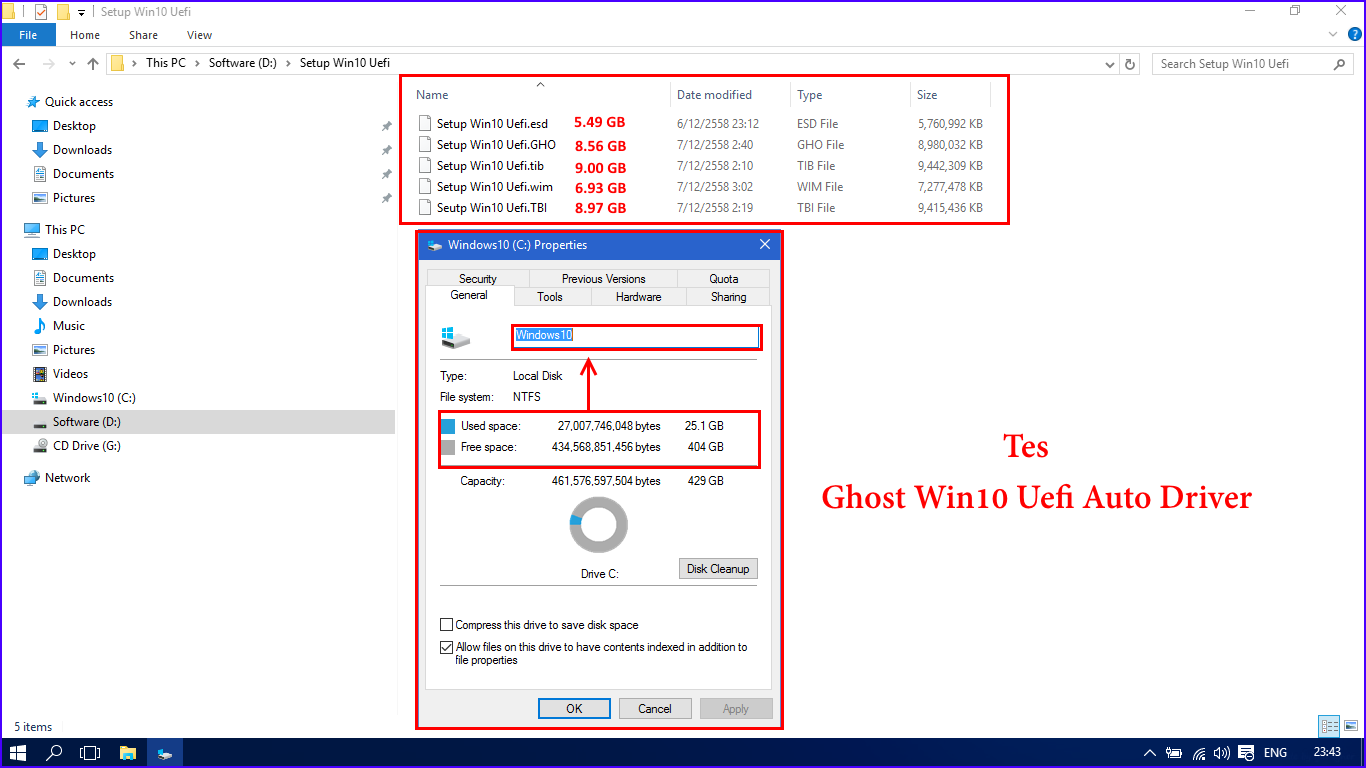The height and width of the screenshot is (768, 1366).
Task: Select Windows10 (C:) drive in sidebar
Action: point(94,398)
